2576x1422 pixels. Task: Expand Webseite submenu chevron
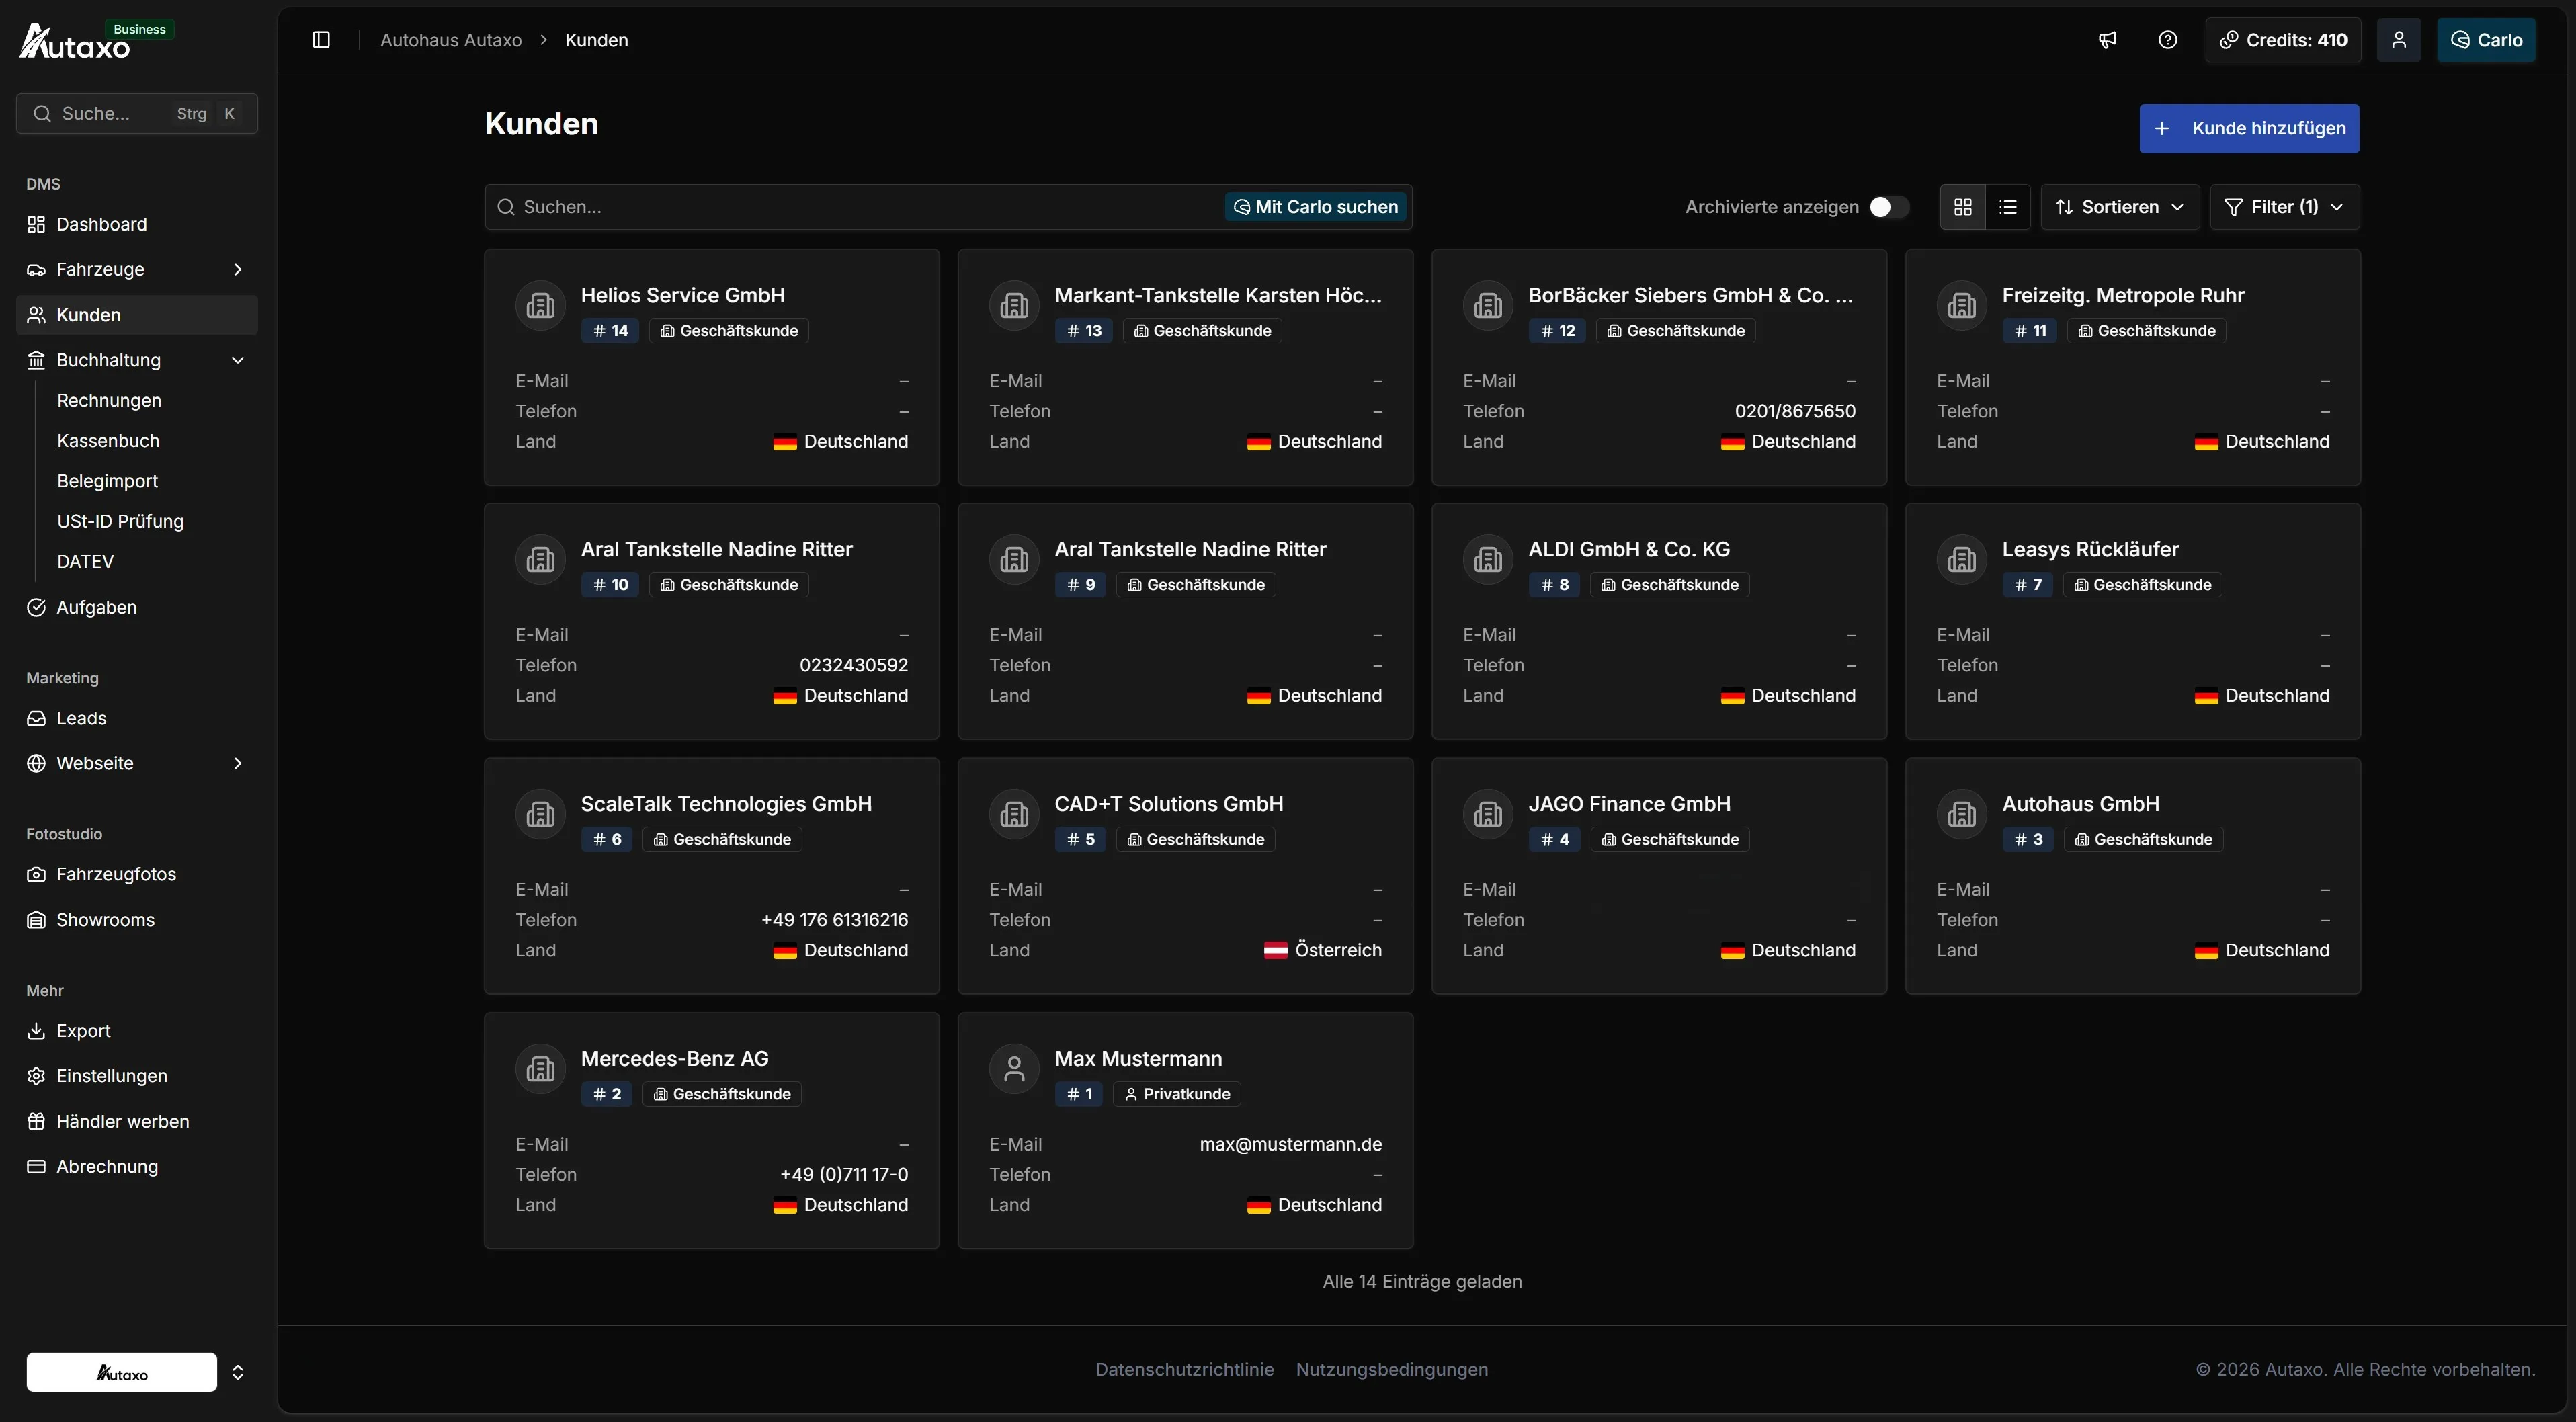[237, 763]
